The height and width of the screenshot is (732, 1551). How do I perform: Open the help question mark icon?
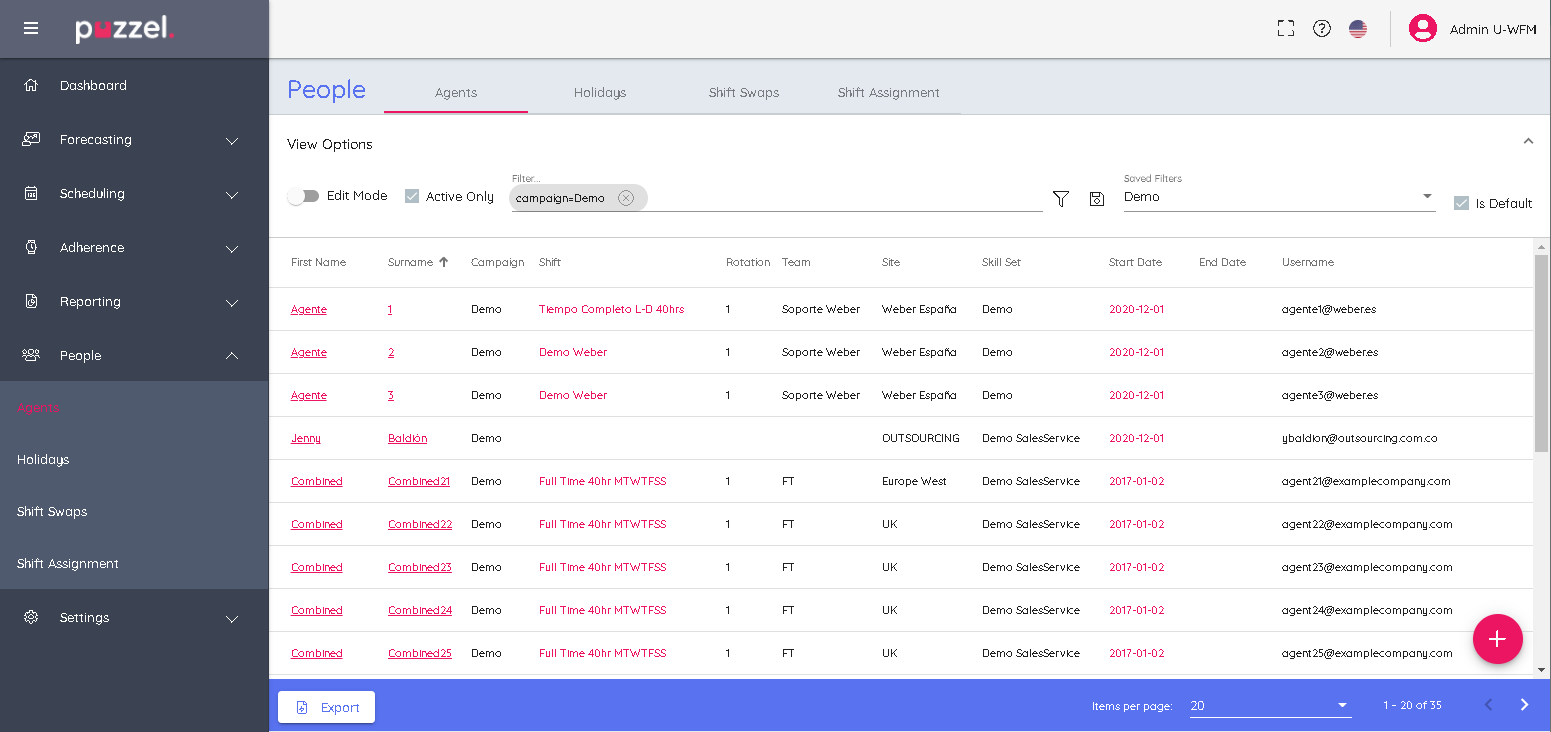[x=1322, y=29]
